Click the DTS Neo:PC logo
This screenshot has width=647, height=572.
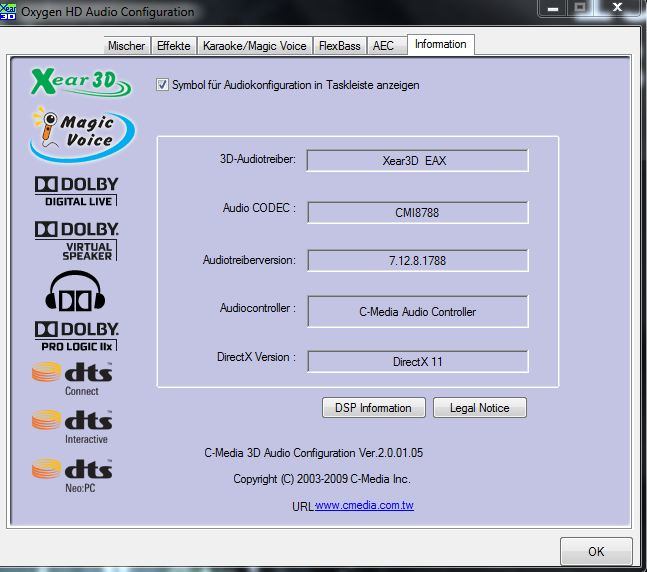(72, 476)
